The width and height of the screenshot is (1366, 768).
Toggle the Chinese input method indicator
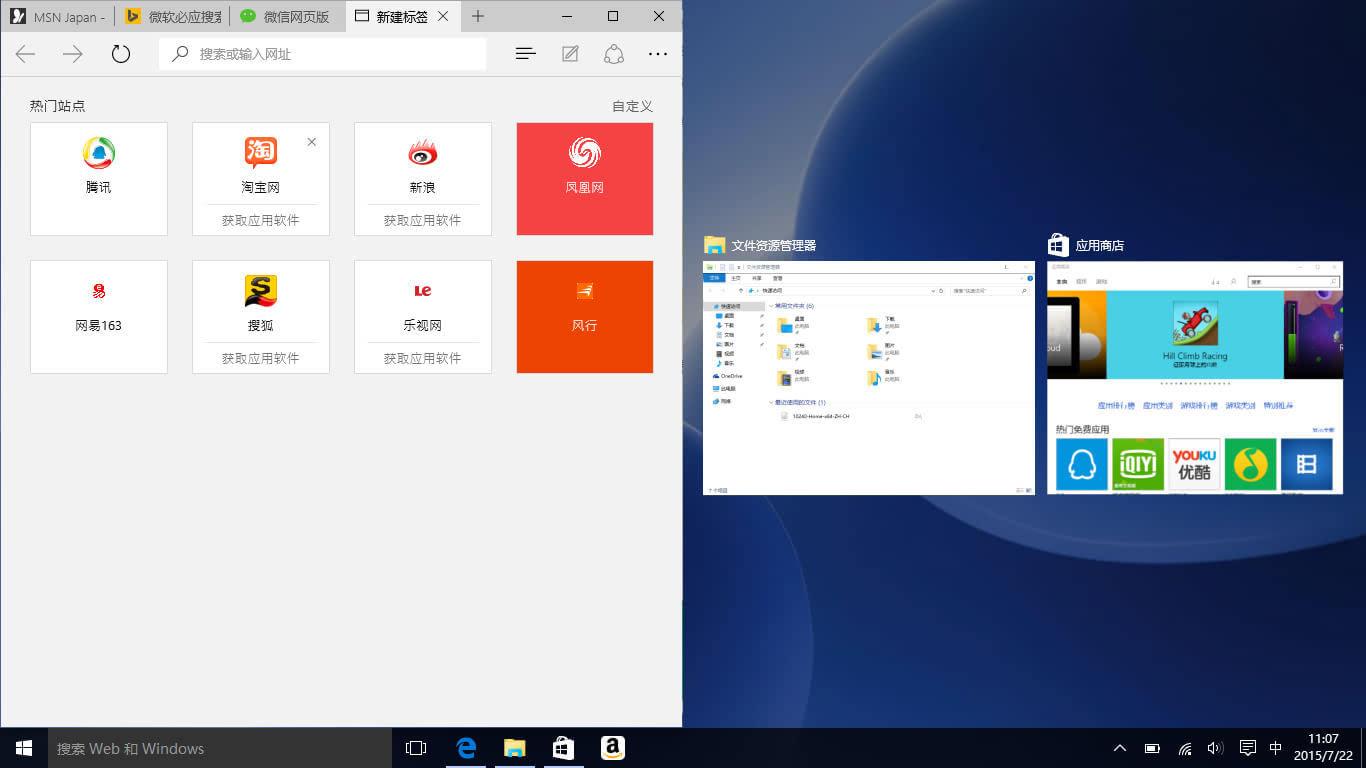pyautogui.click(x=1275, y=748)
